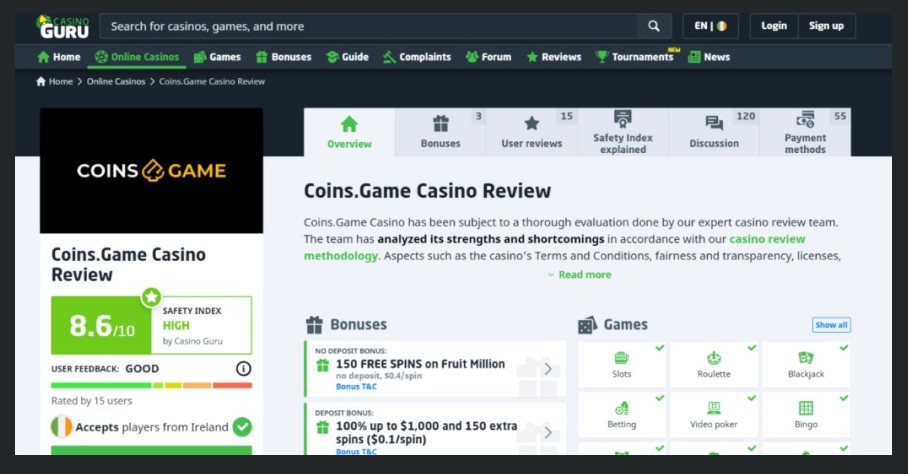908x474 pixels.
Task: Select the Betting game icon
Action: coord(621,409)
